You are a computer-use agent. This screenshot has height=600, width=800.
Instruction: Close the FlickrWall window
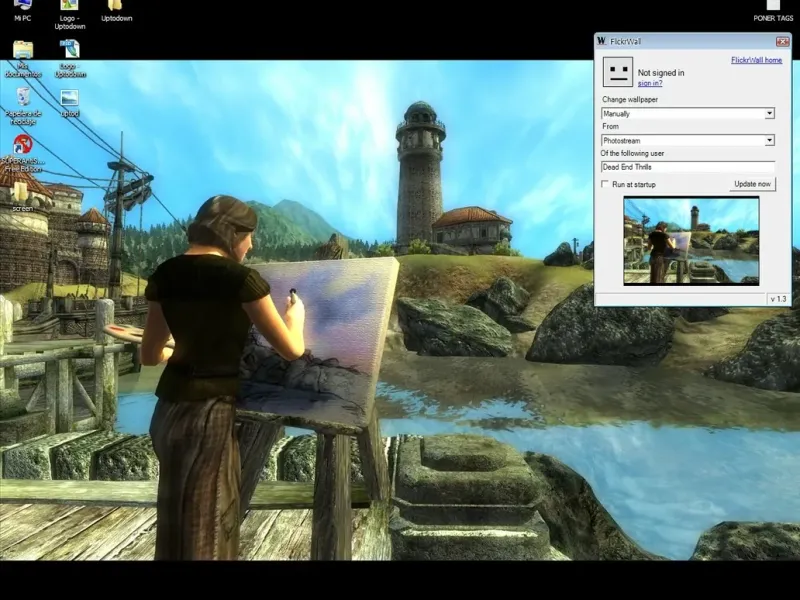[x=782, y=41]
